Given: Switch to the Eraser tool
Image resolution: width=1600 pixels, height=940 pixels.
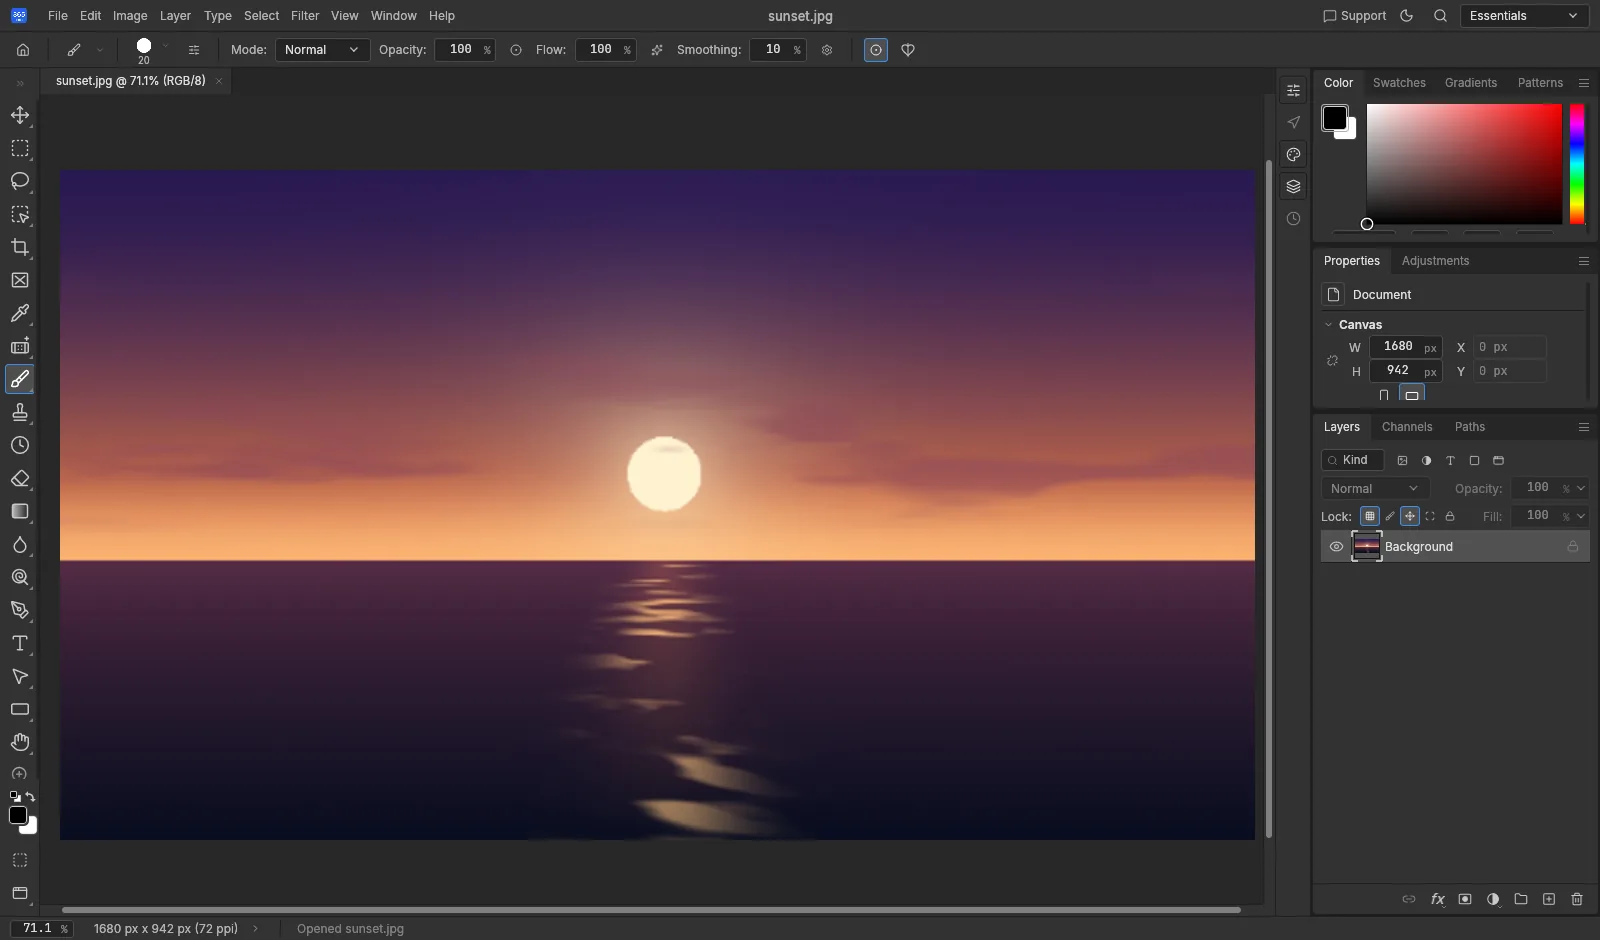Looking at the screenshot, I should (x=20, y=478).
